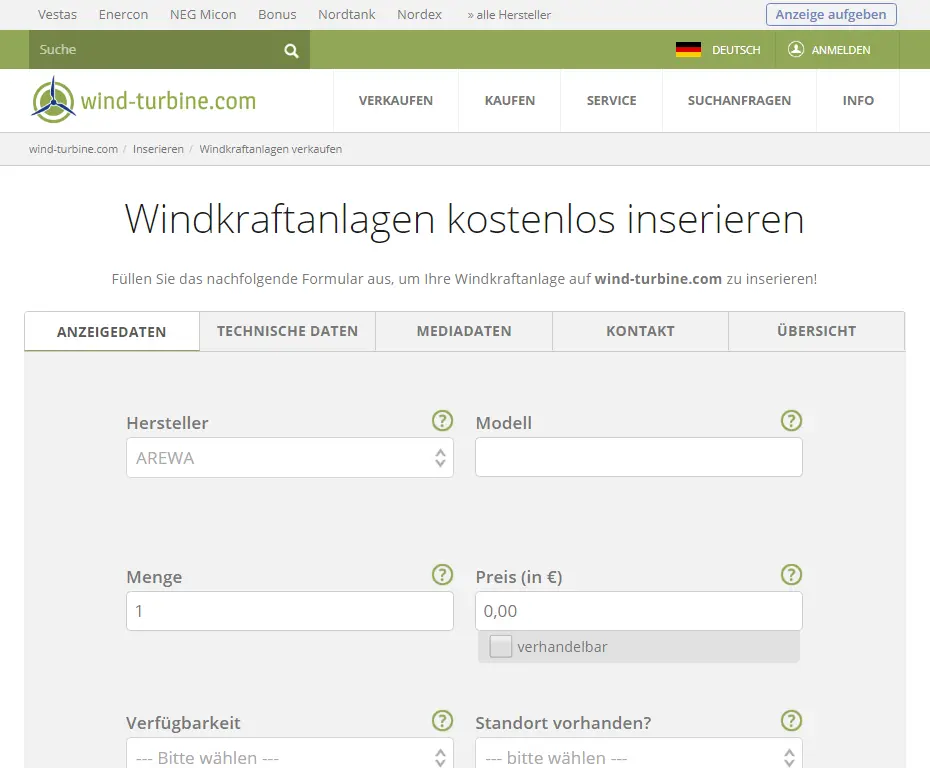930x768 pixels.
Task: Open the help icon next to Hersteller
Action: [x=442, y=421]
